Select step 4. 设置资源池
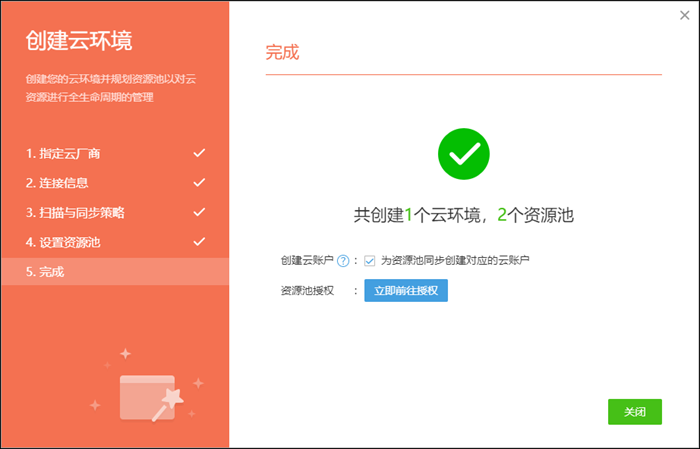The width and height of the screenshot is (700, 449). point(63,242)
